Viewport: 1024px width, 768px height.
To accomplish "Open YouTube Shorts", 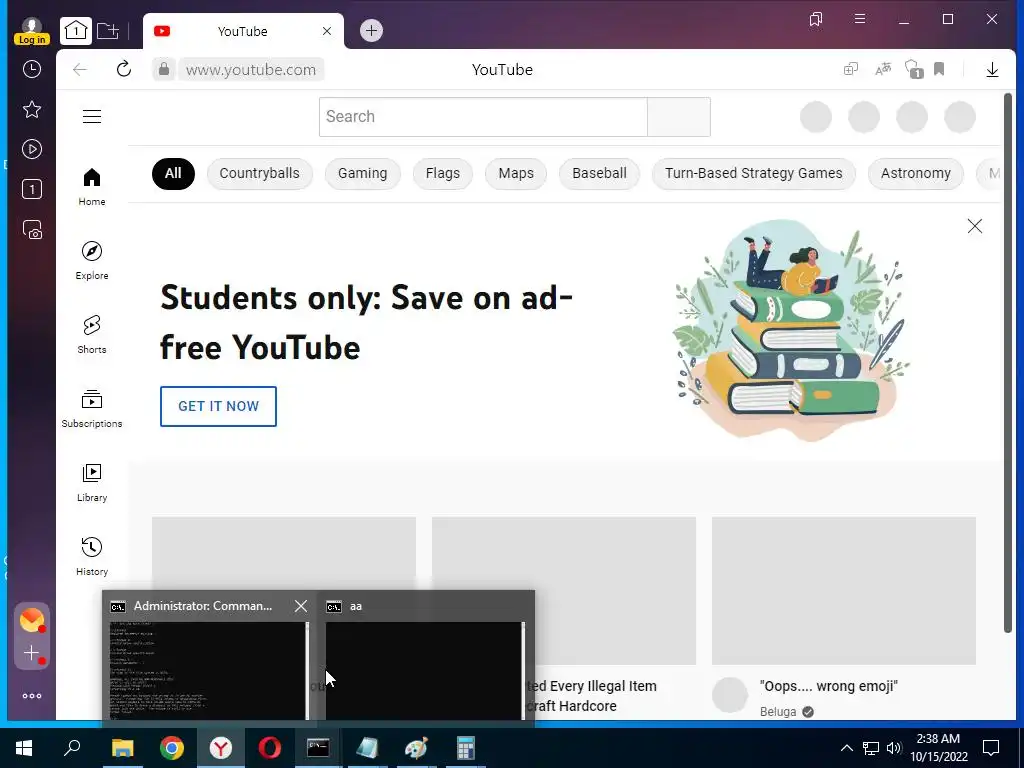I will tap(92, 334).
